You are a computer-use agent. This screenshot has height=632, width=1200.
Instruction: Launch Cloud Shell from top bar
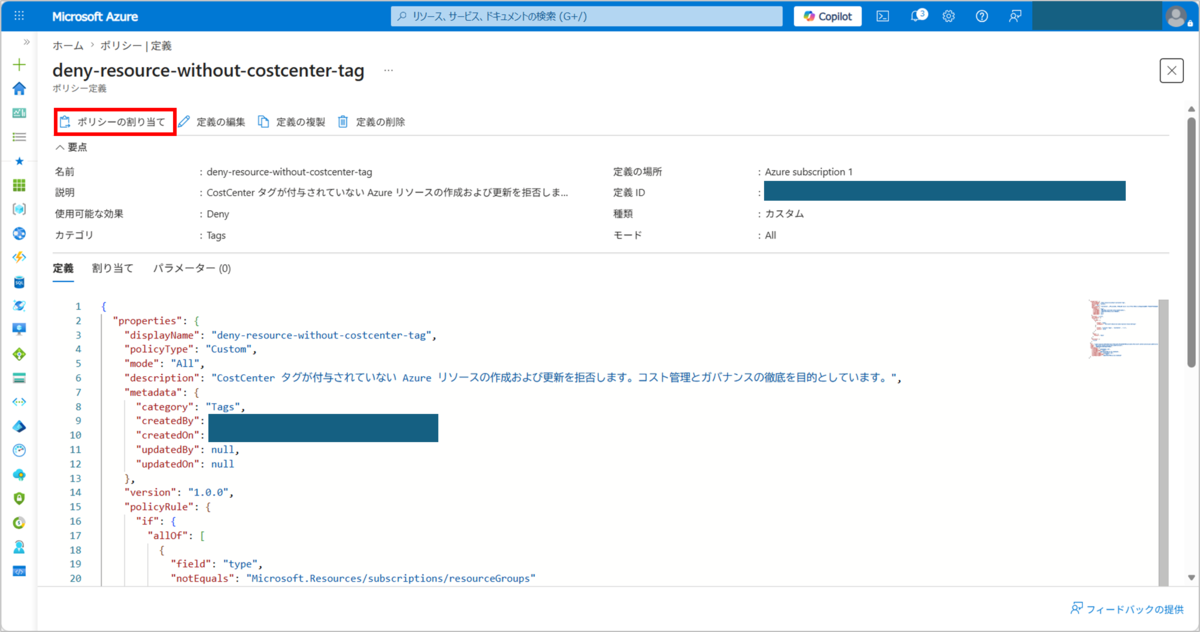(x=883, y=16)
